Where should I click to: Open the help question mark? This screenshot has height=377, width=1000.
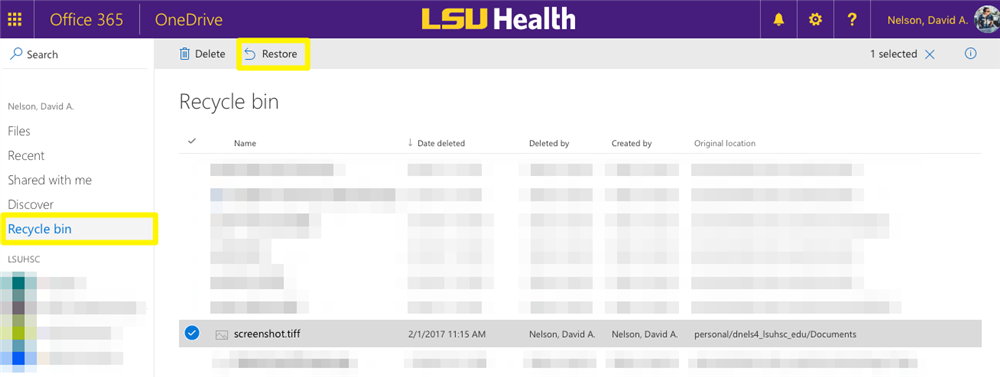[x=851, y=20]
